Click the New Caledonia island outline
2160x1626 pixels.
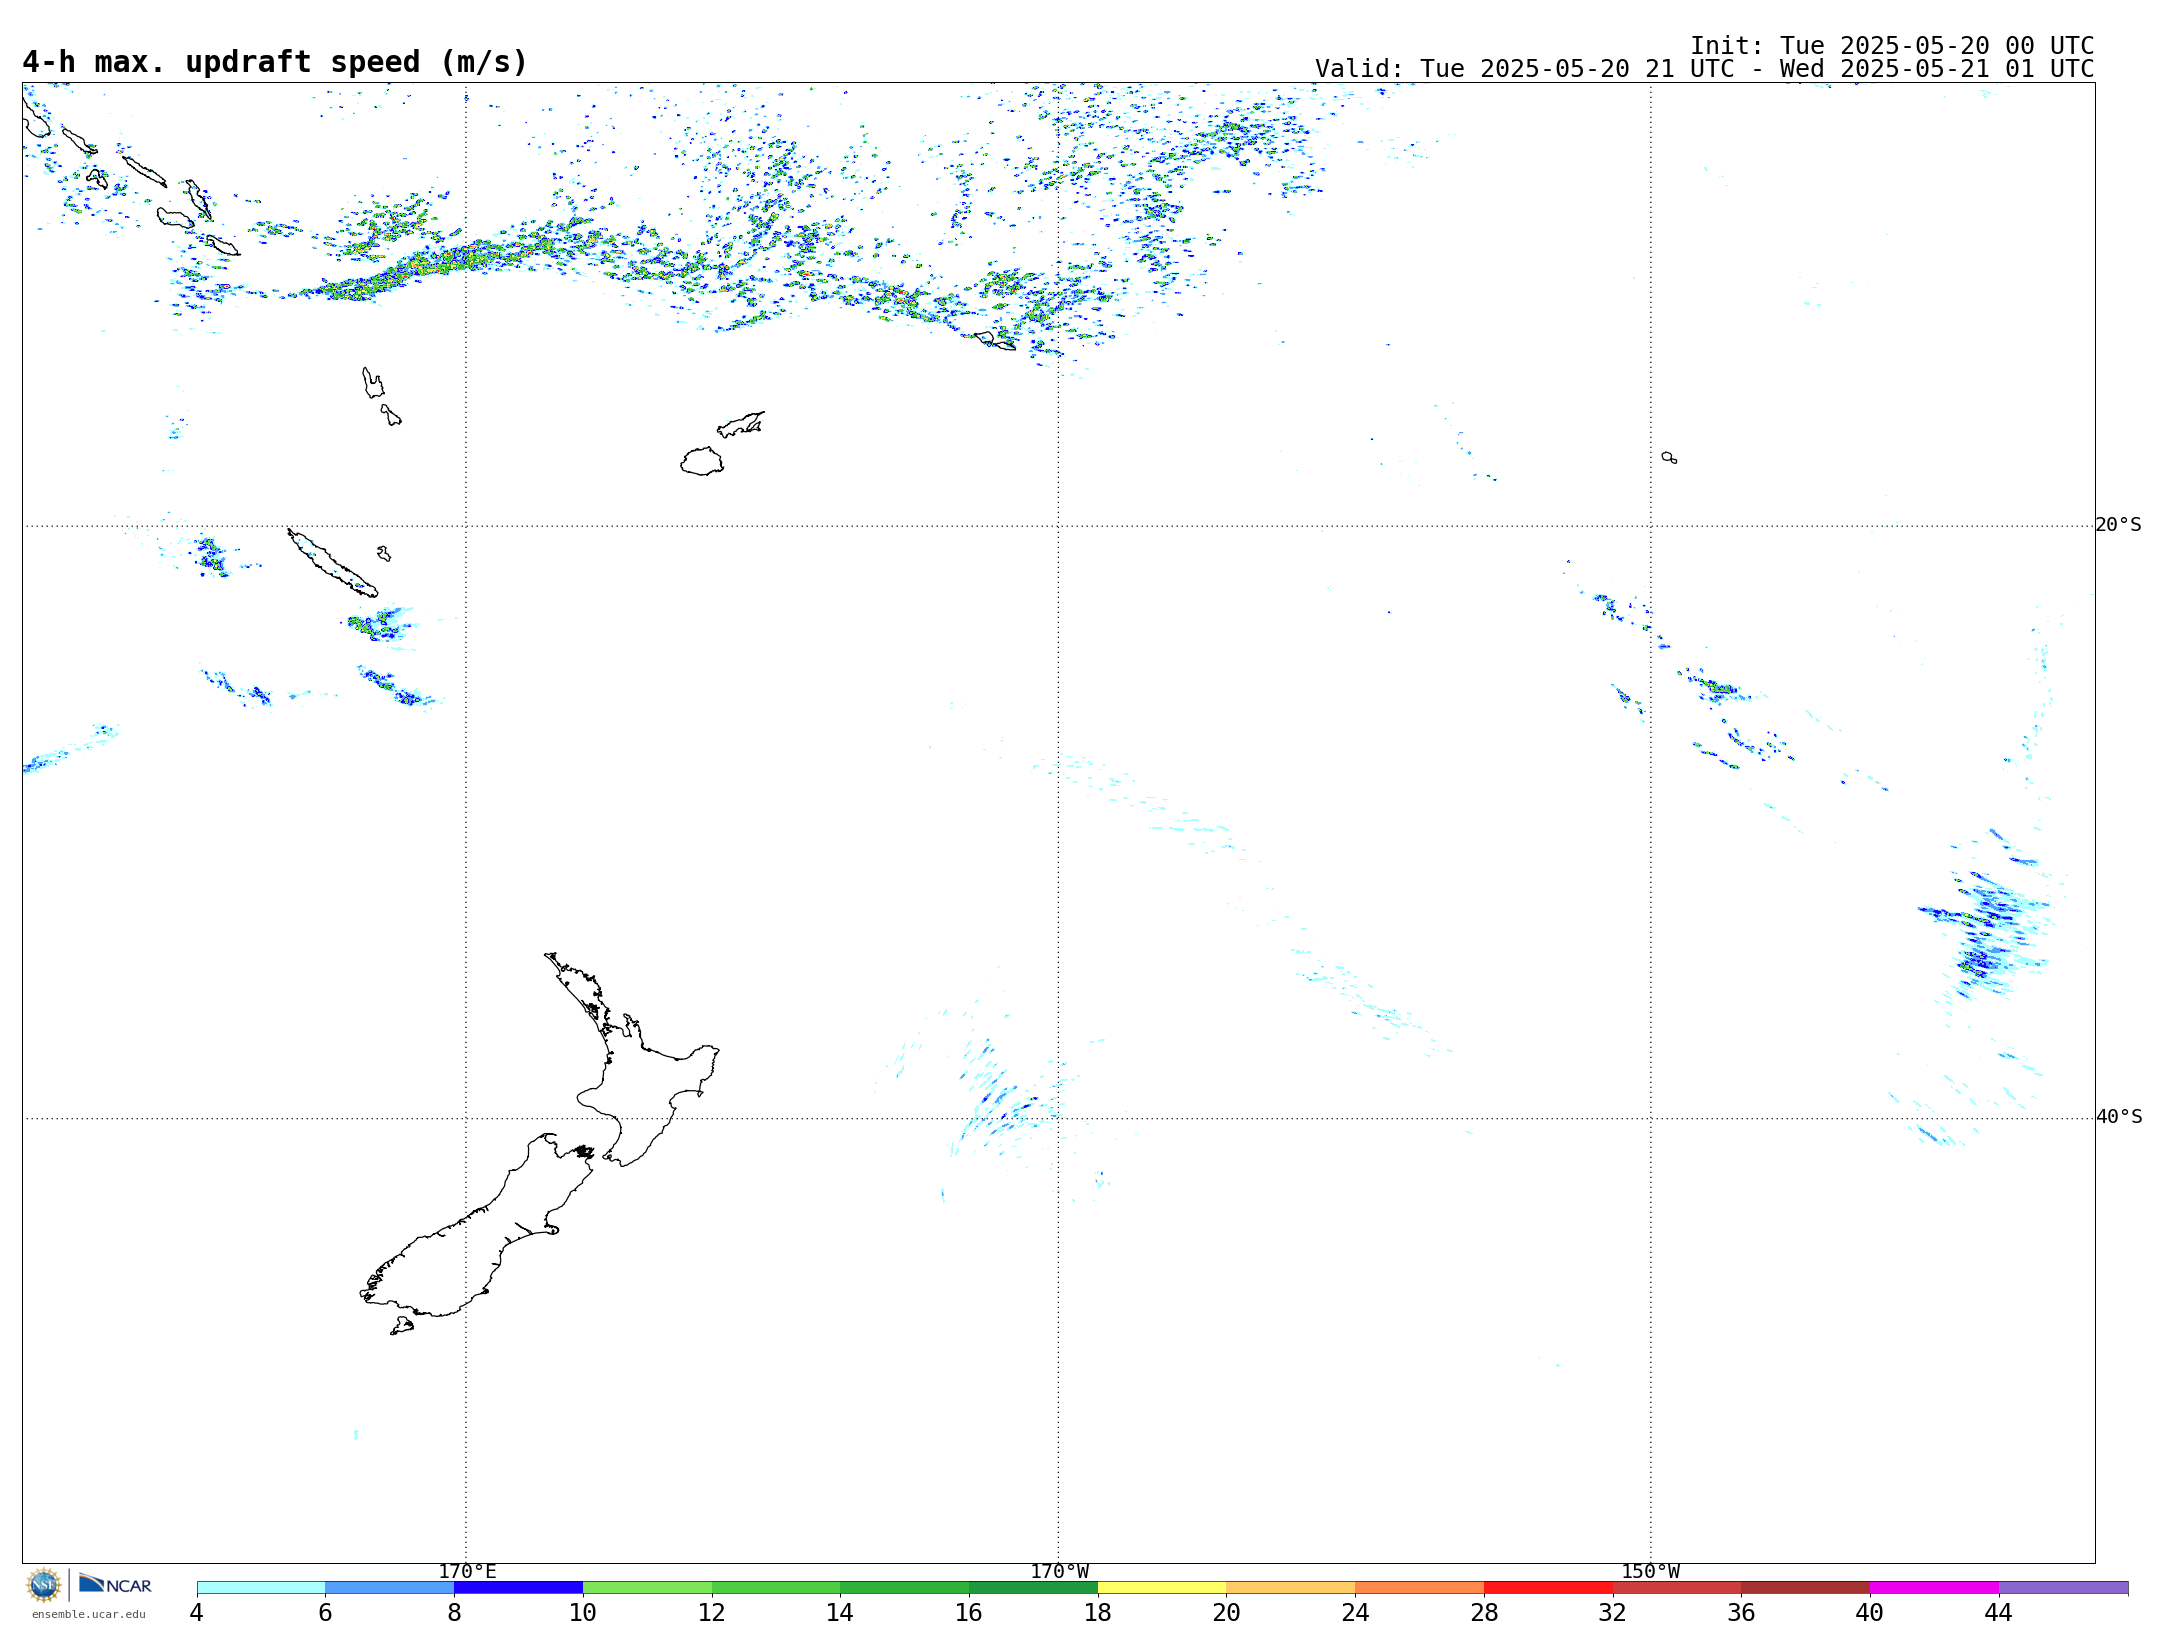tap(332, 563)
